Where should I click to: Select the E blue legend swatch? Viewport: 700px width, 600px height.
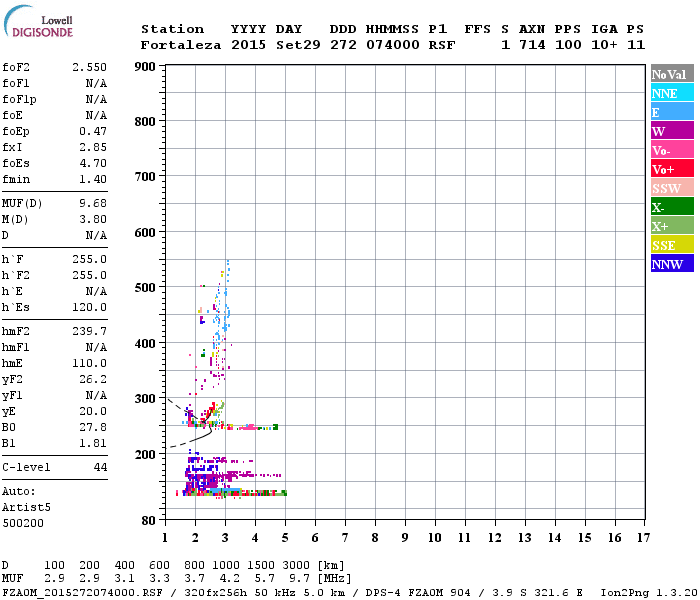pyautogui.click(x=672, y=112)
